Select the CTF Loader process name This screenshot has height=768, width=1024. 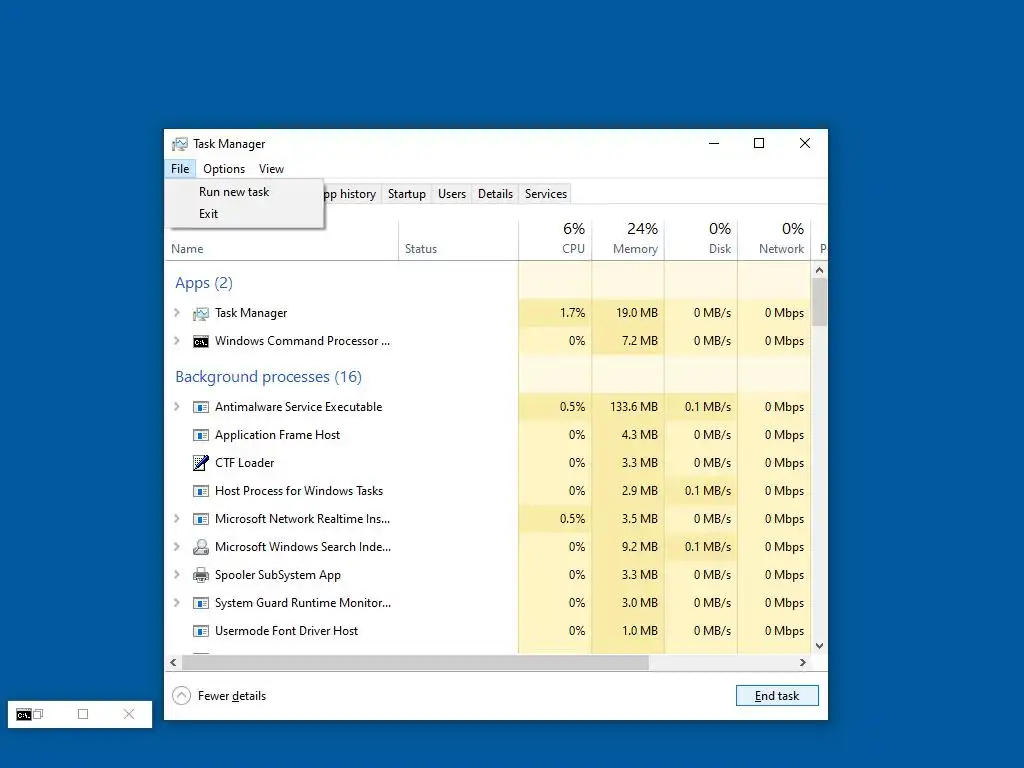pos(245,463)
